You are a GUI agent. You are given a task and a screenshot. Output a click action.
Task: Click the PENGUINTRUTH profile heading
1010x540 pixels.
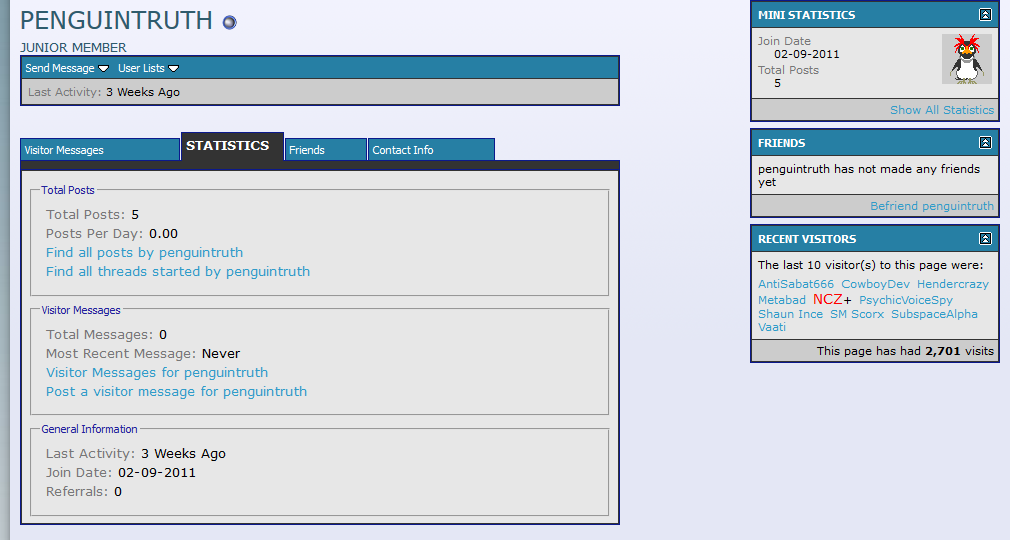pos(116,21)
